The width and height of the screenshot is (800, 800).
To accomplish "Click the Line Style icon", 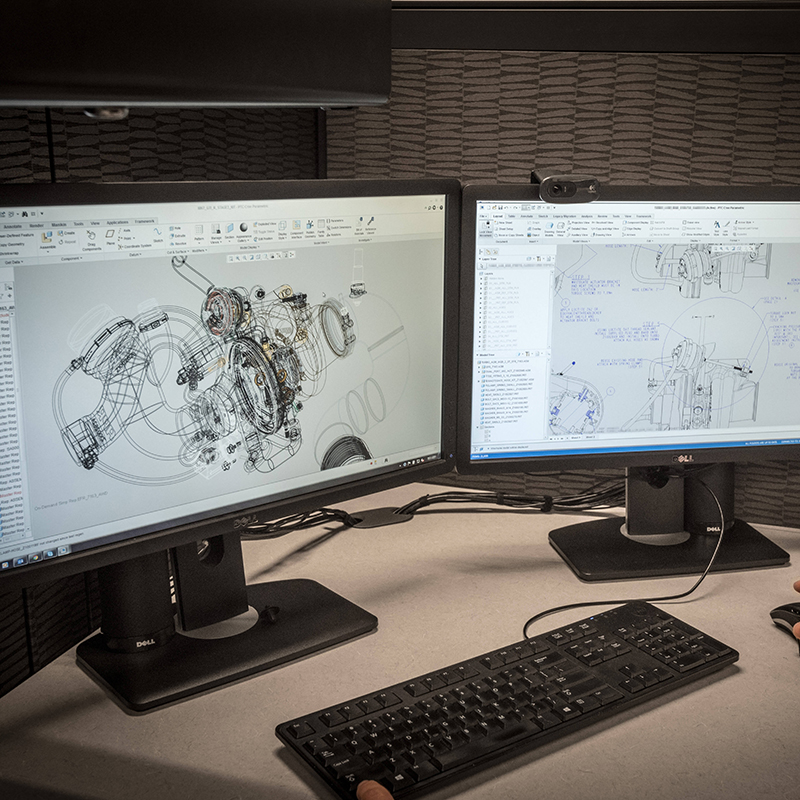I will pyautogui.click(x=726, y=224).
